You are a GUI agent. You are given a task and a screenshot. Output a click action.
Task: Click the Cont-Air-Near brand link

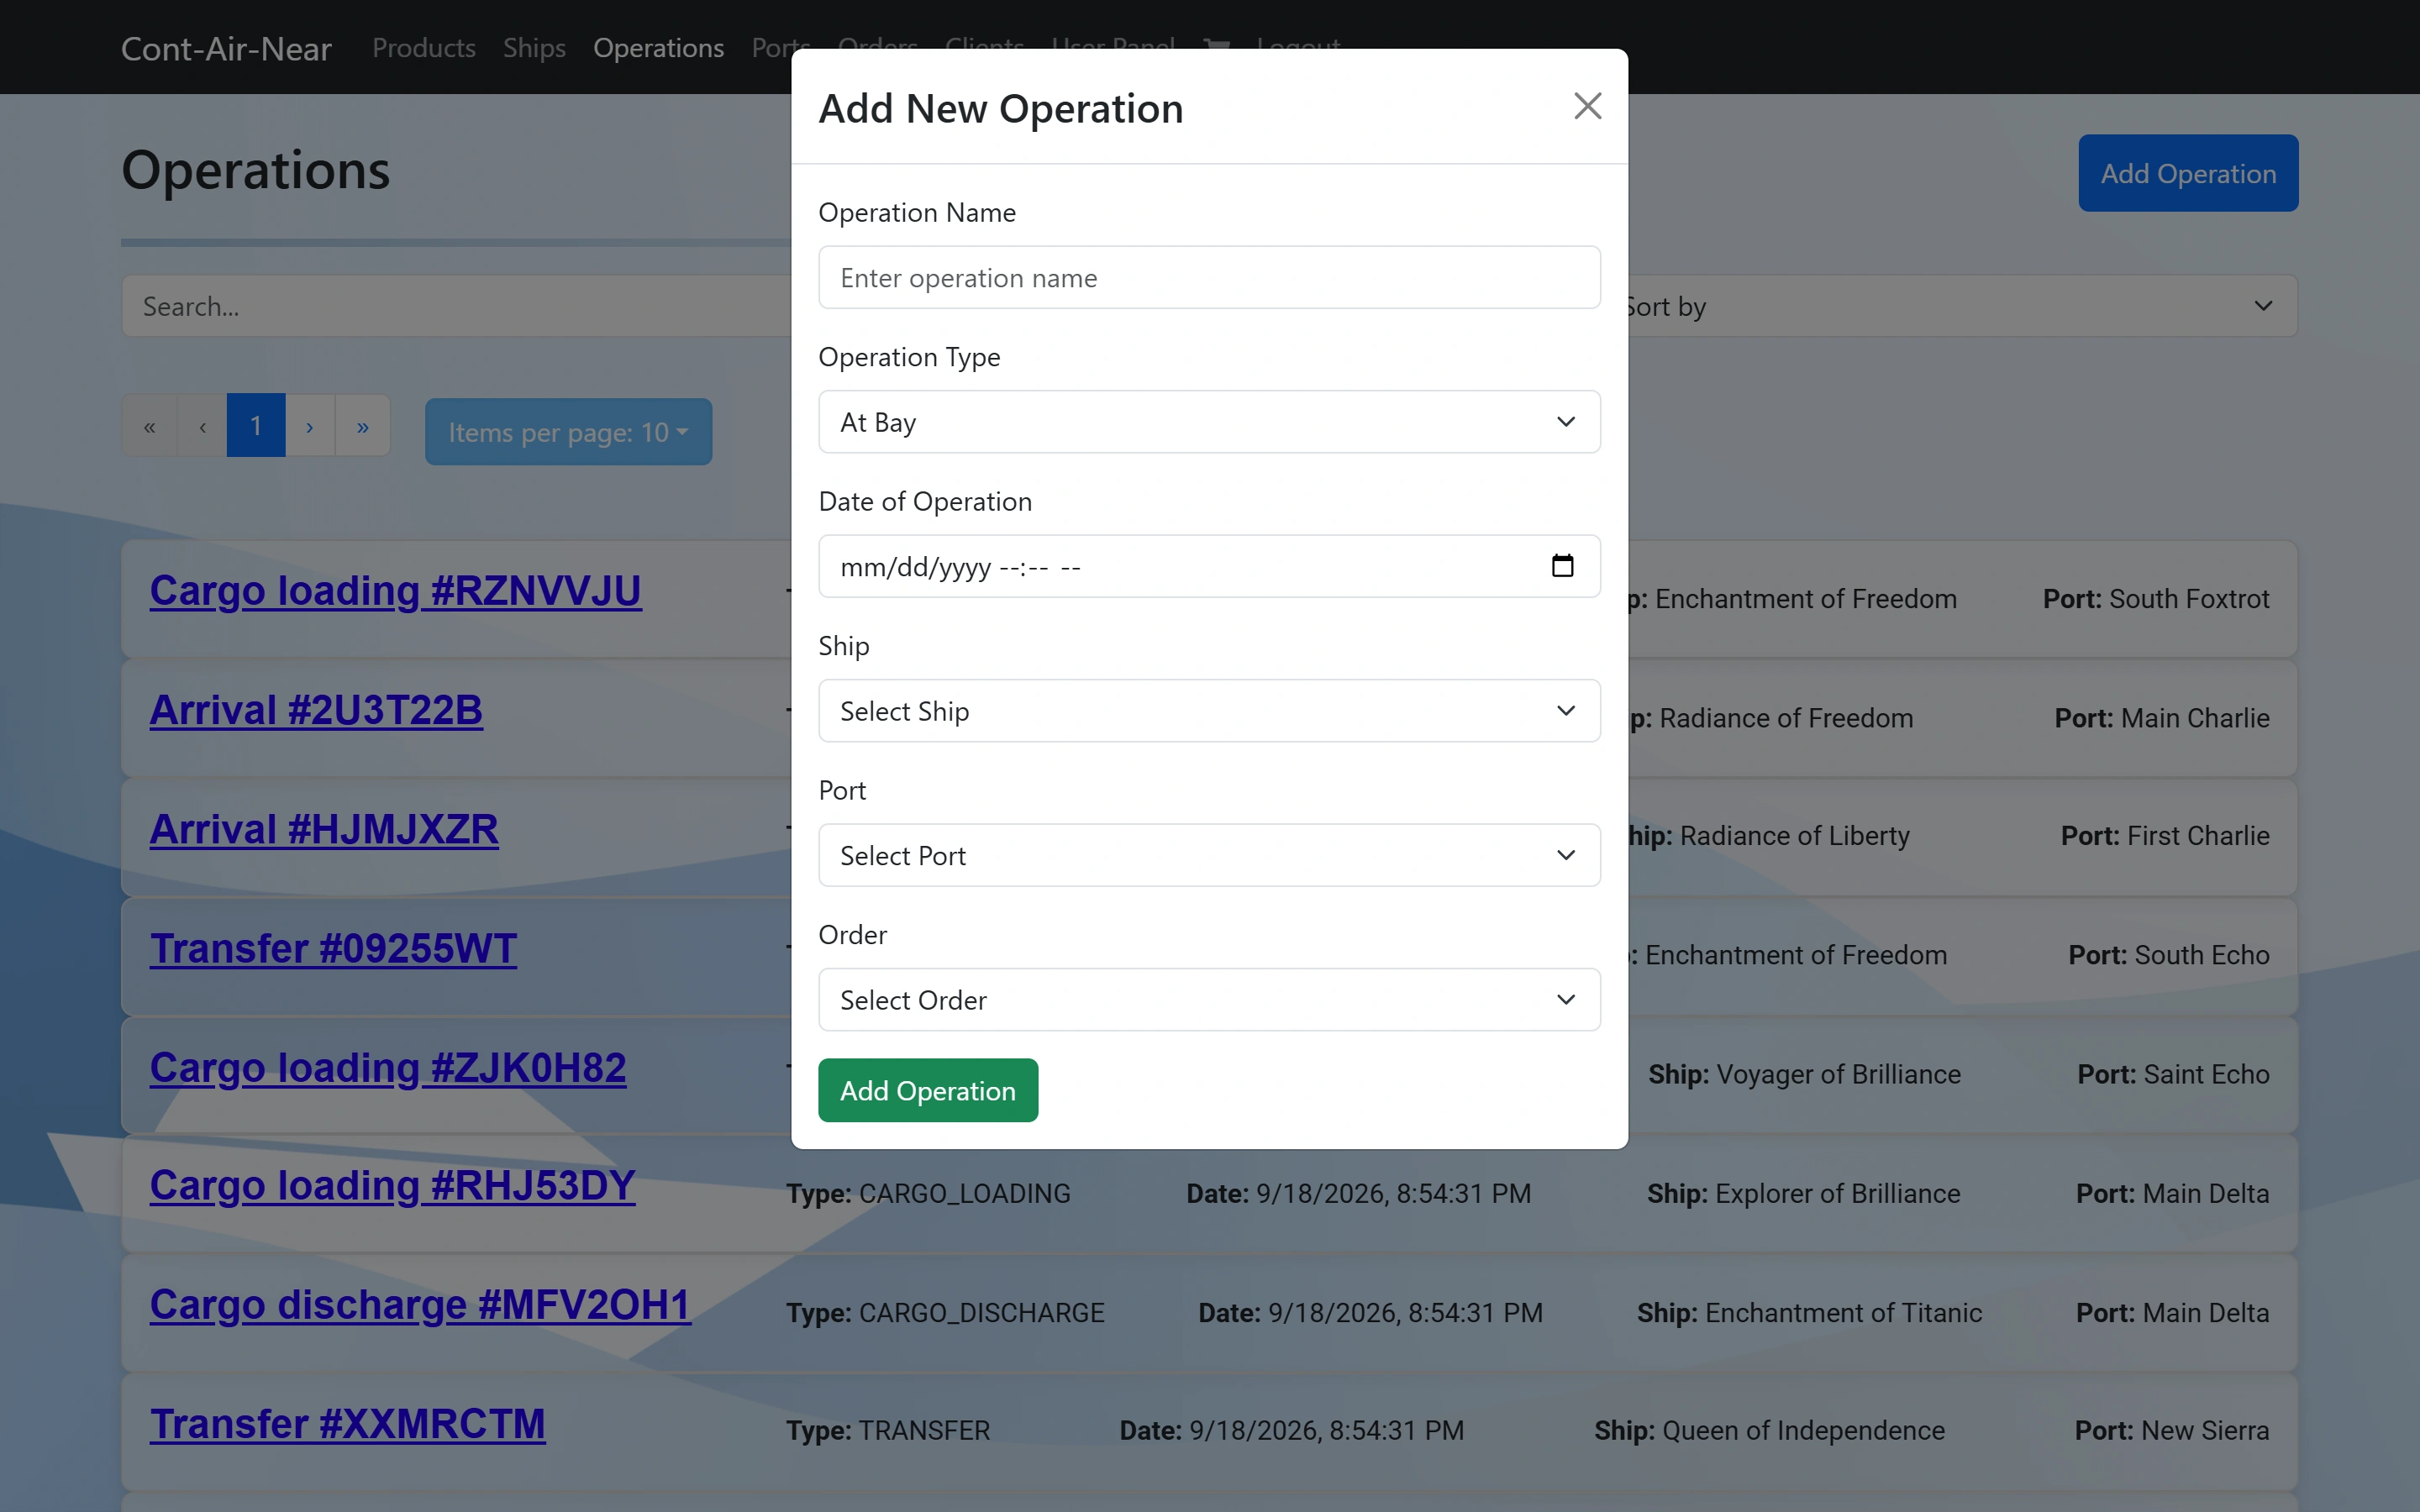pyautogui.click(x=226, y=48)
